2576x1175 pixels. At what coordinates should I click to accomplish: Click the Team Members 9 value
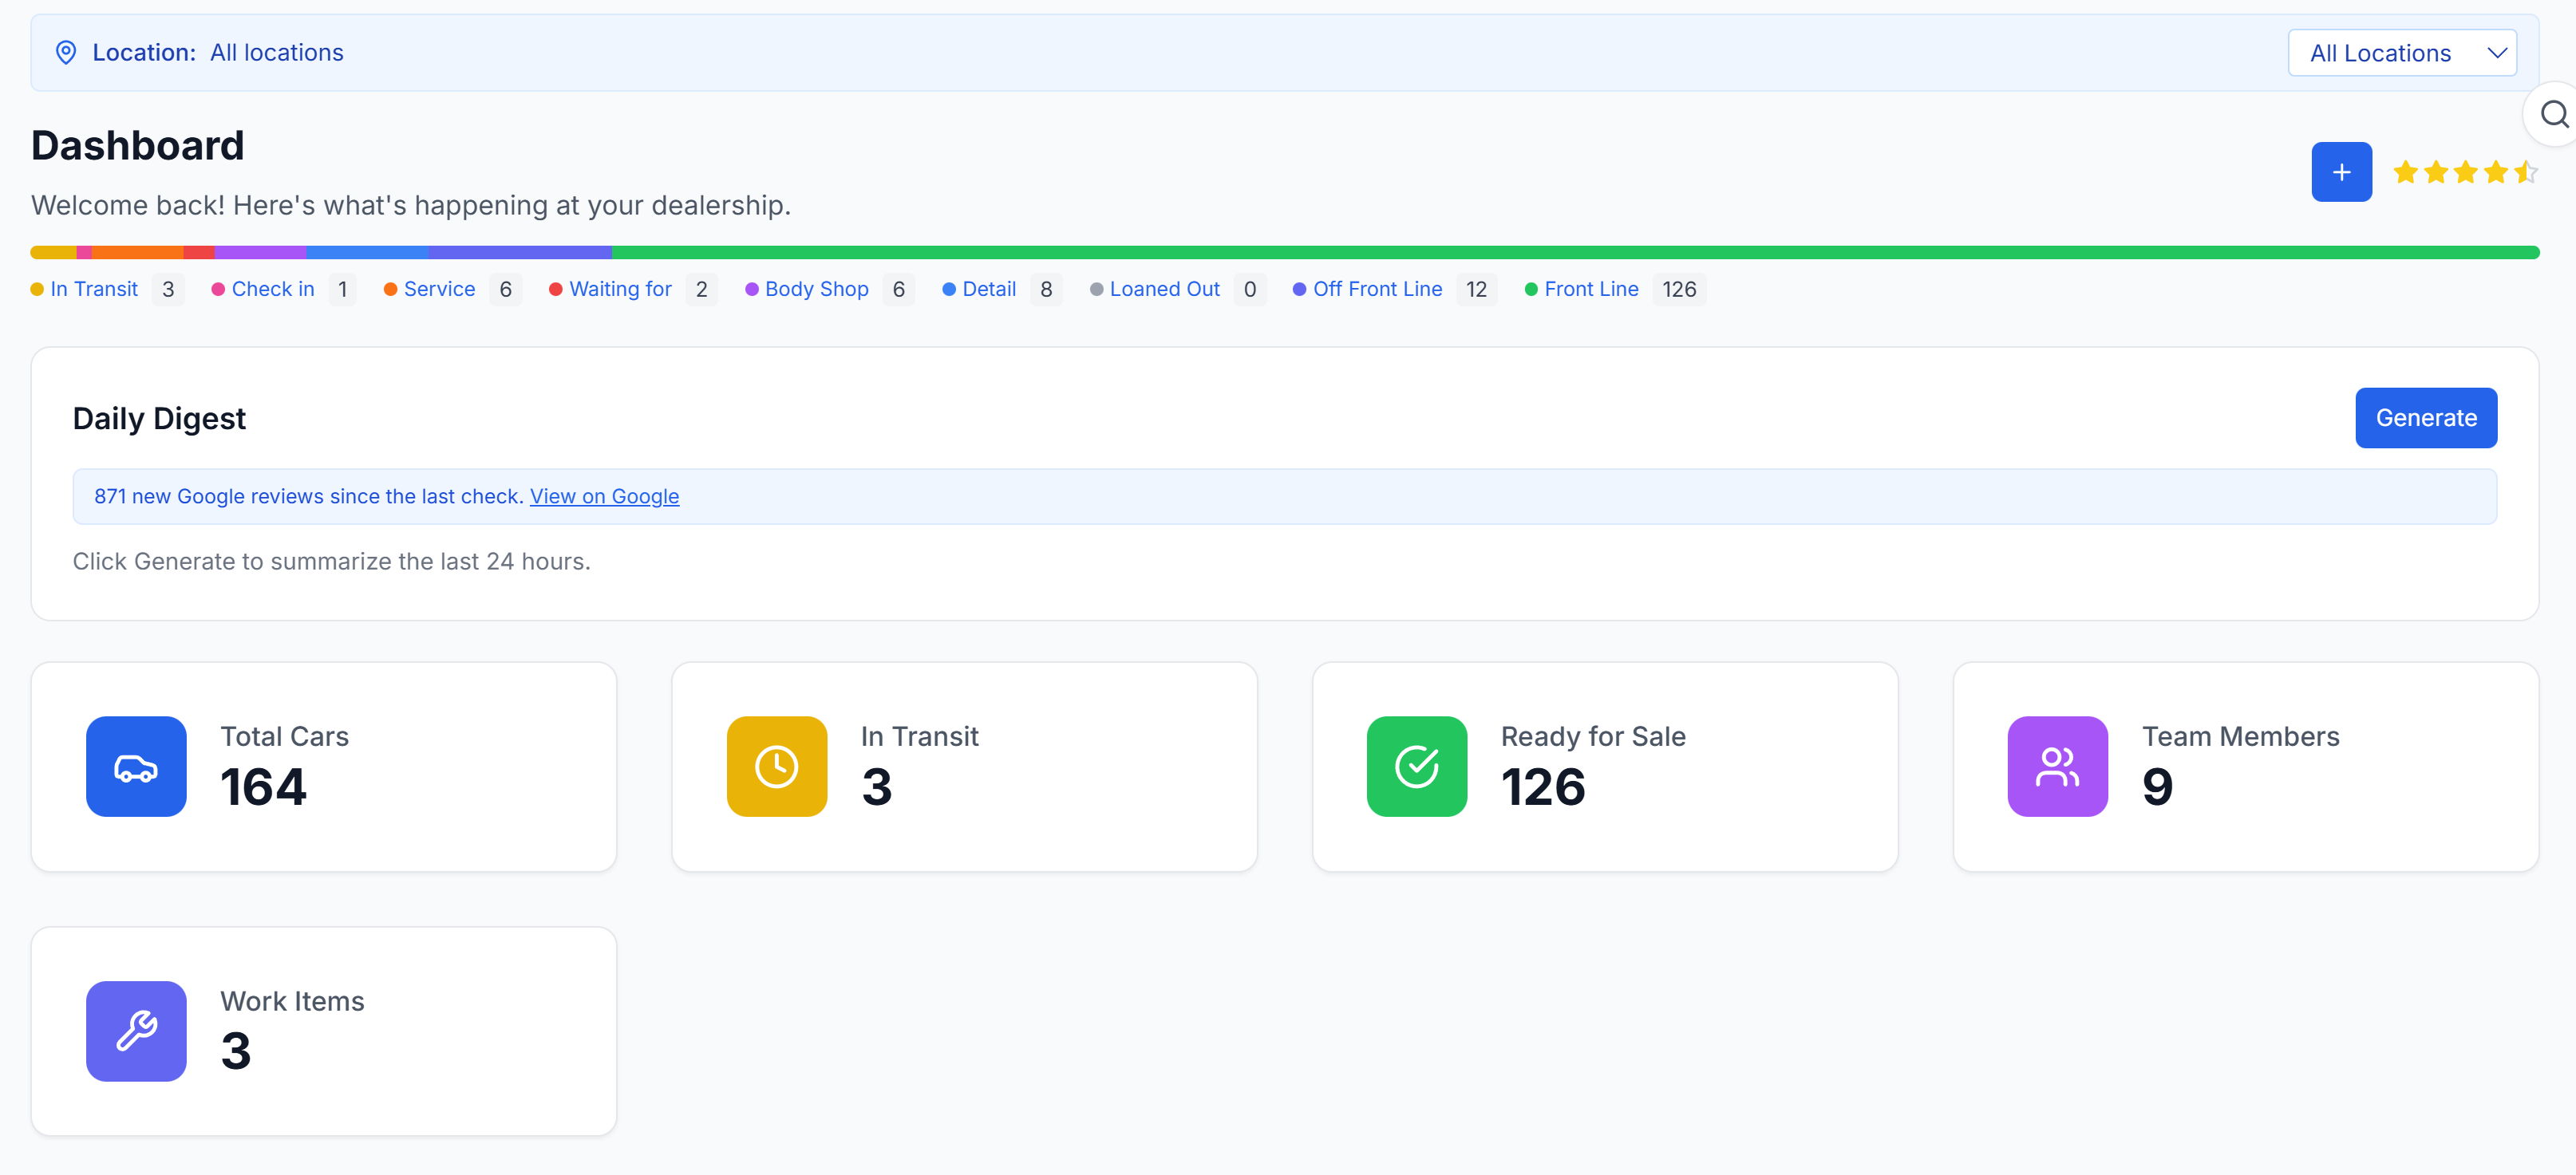(2157, 787)
